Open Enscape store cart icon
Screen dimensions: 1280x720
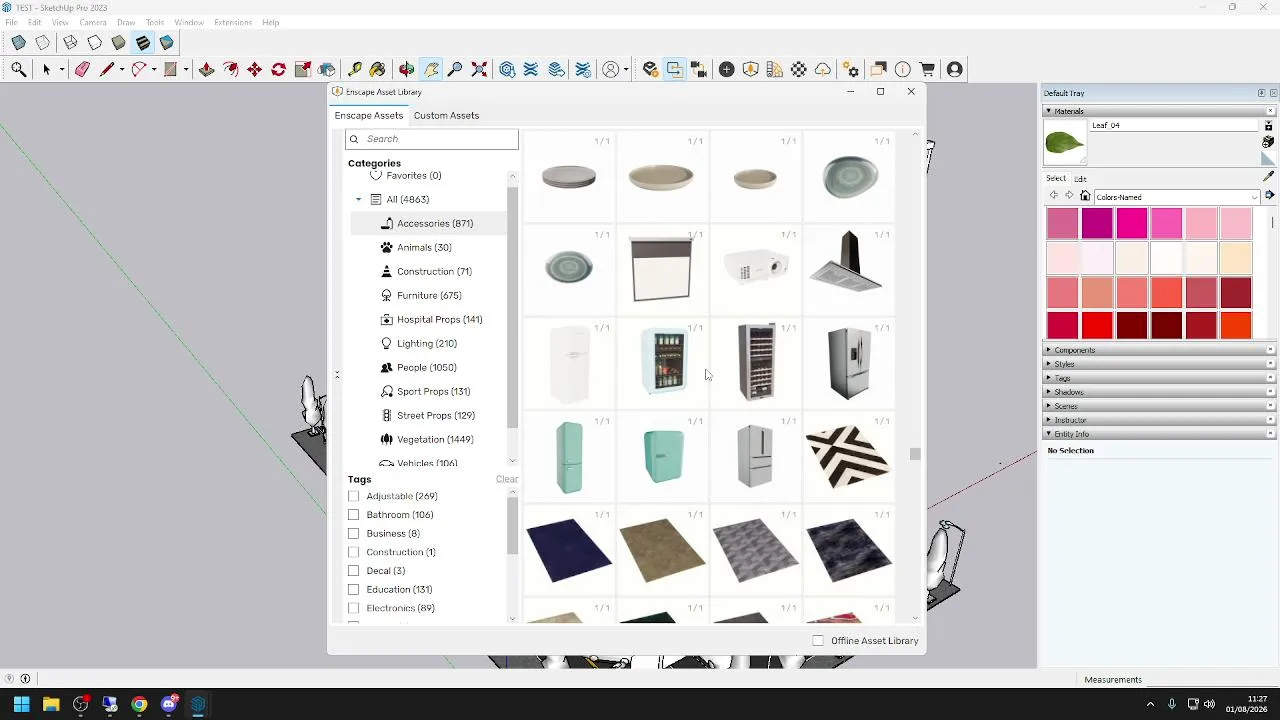[x=928, y=69]
